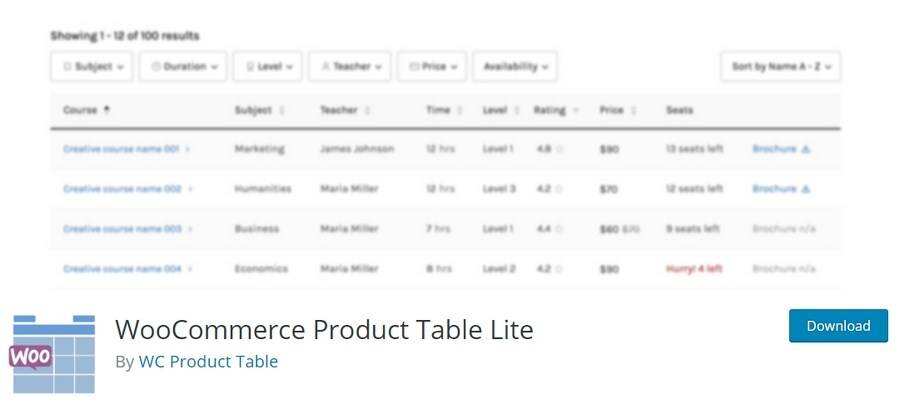Screen dimensions: 900x405
Task: Click the sort icon next to Rating header
Action: pos(576,110)
